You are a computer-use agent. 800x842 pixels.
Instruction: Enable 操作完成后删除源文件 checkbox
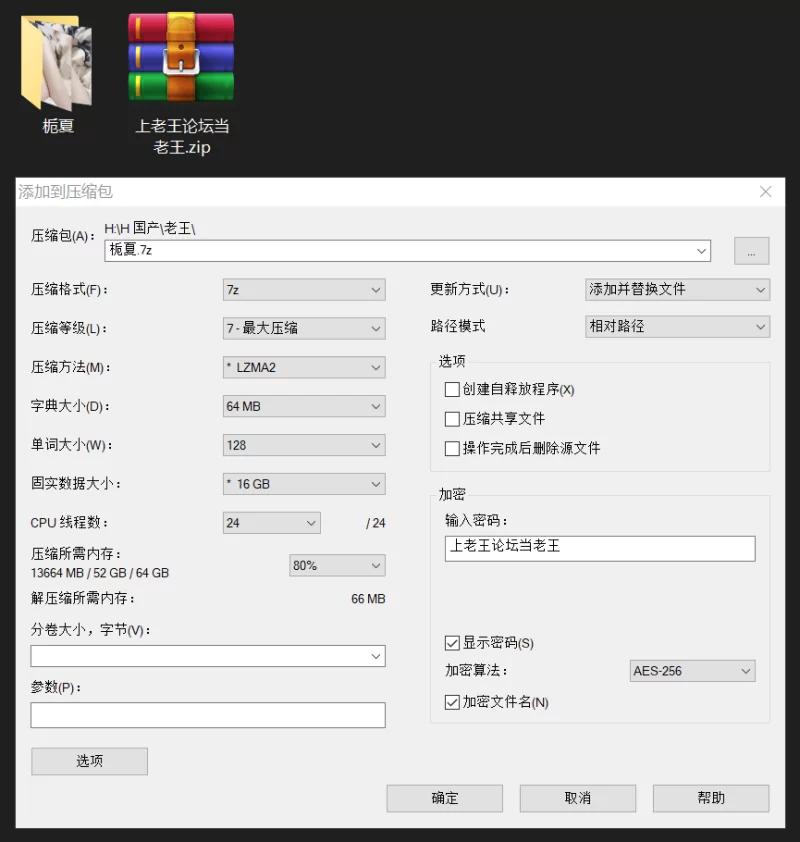point(452,448)
